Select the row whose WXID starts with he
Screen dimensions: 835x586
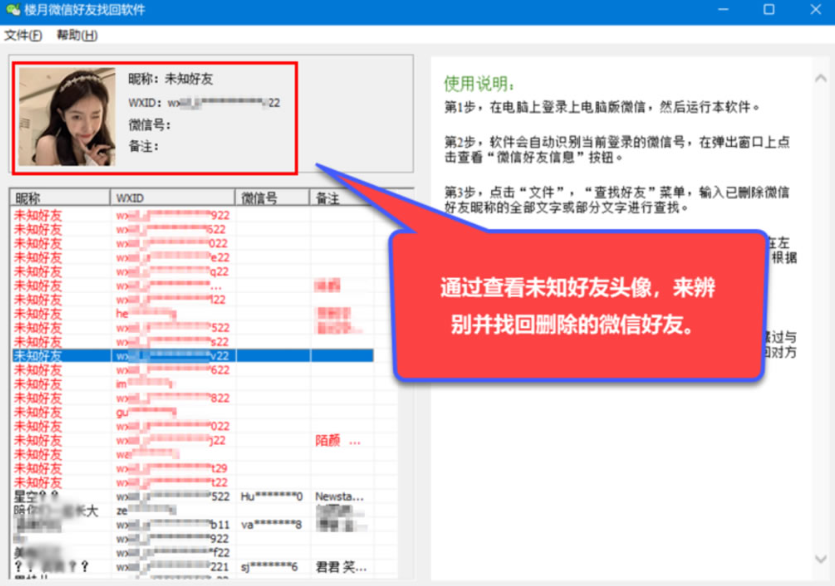pyautogui.click(x=192, y=314)
